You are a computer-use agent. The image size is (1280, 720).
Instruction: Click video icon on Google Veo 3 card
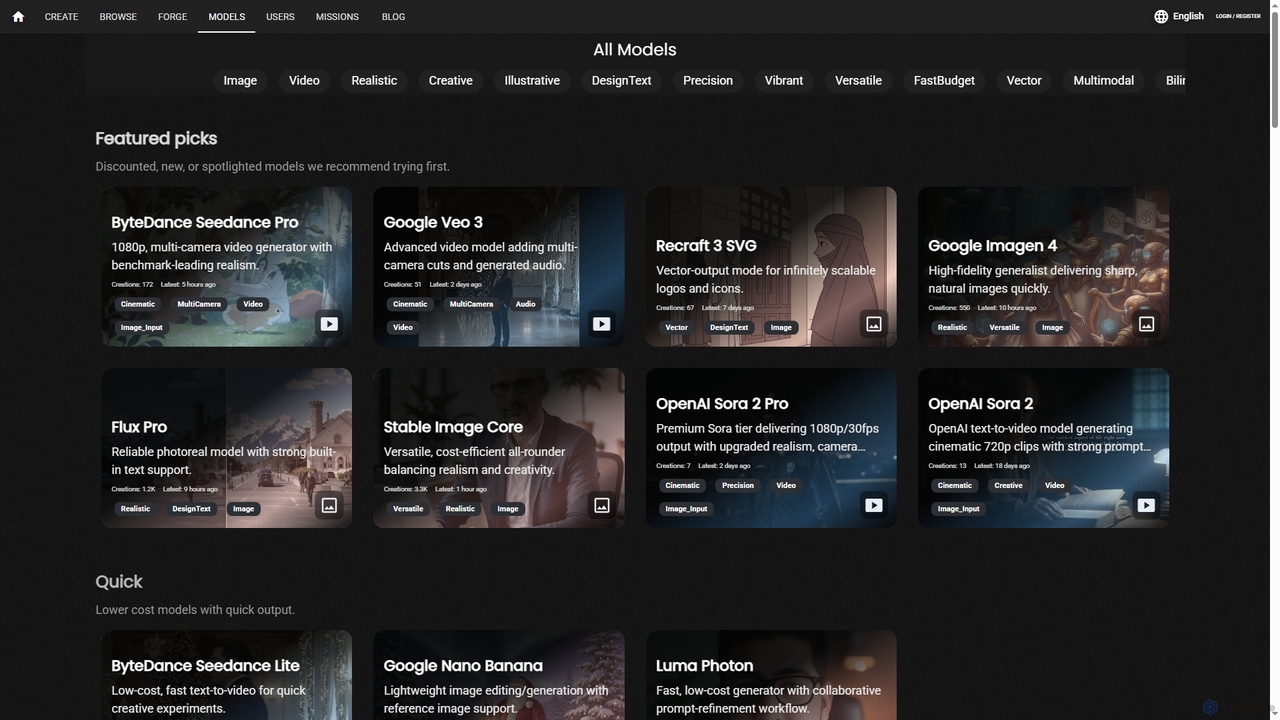click(x=601, y=324)
